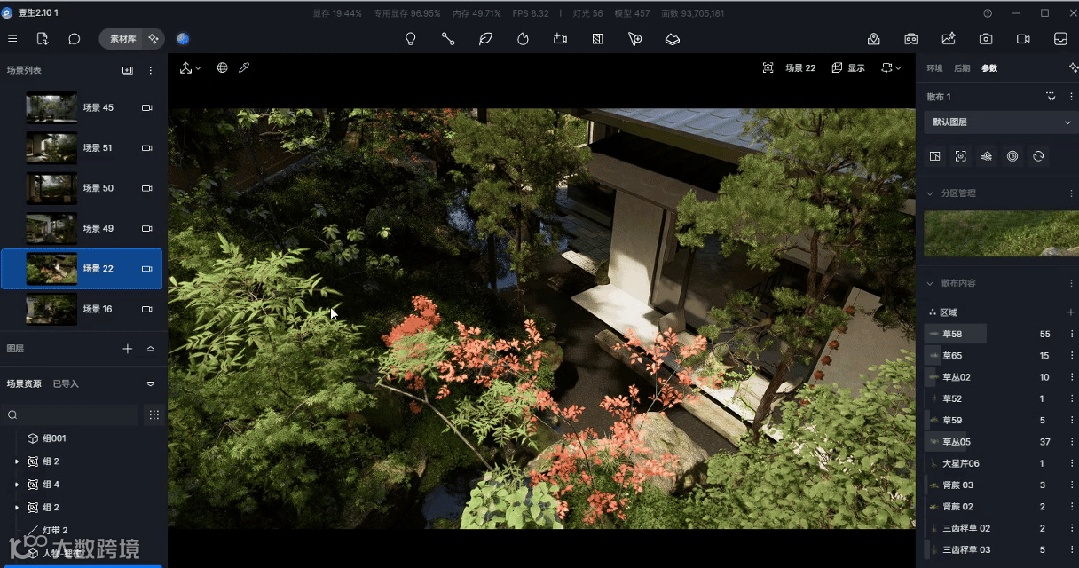Click the sparkle icon at the panel's top-right
This screenshot has height=568, width=1079.
pos(1073,67)
